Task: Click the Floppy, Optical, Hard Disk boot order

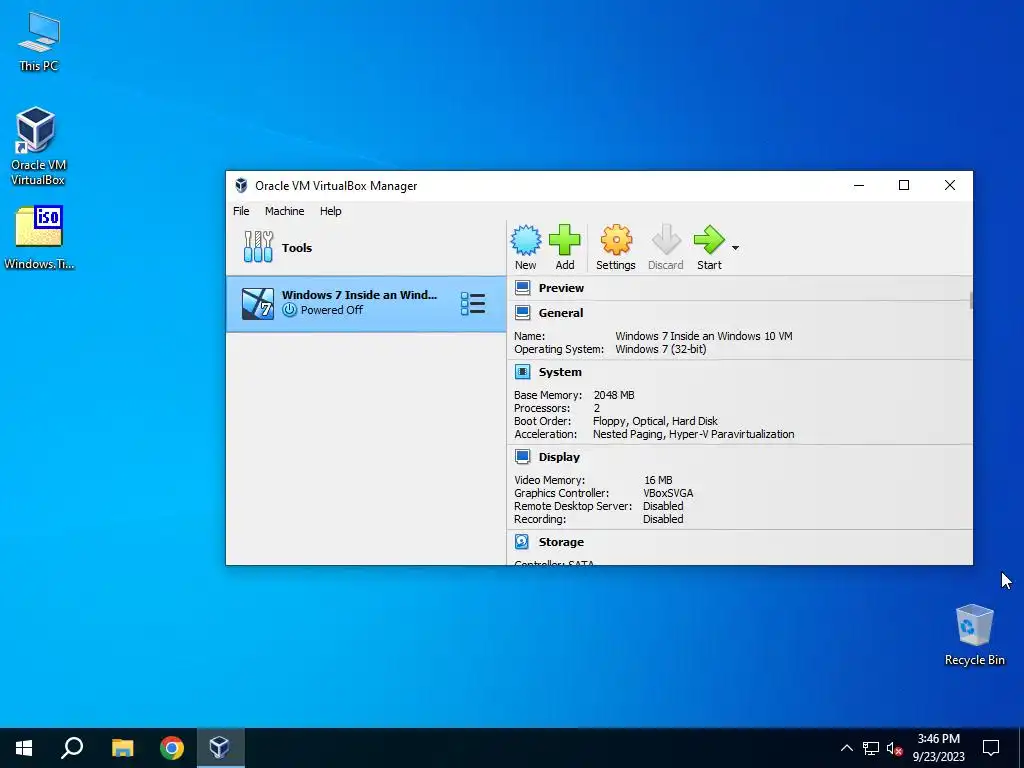Action: (655, 421)
